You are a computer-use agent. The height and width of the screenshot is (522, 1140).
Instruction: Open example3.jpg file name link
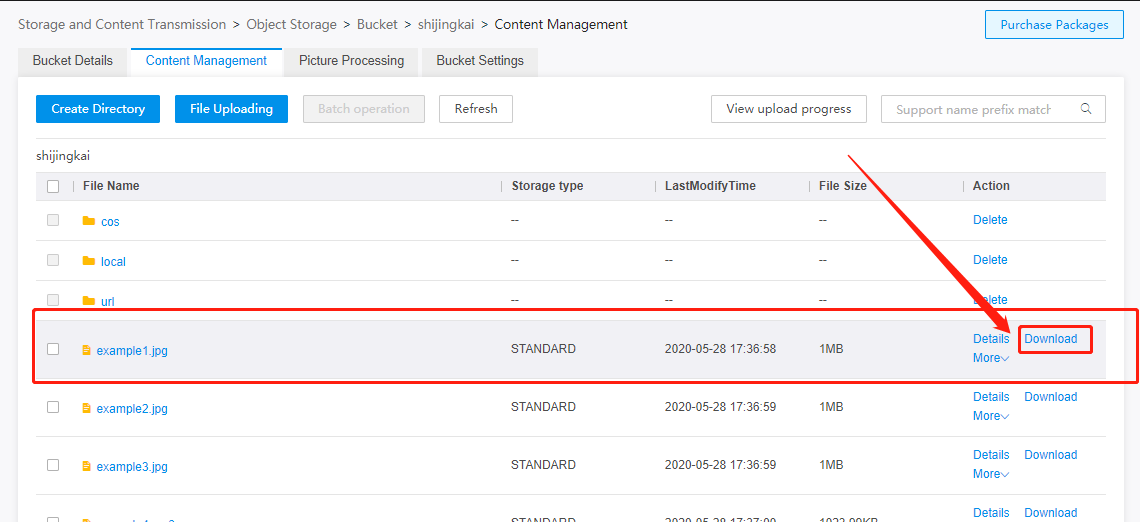[x=132, y=467]
